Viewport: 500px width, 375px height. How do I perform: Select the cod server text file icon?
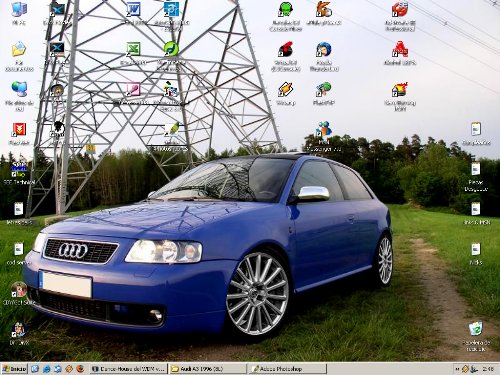19,249
